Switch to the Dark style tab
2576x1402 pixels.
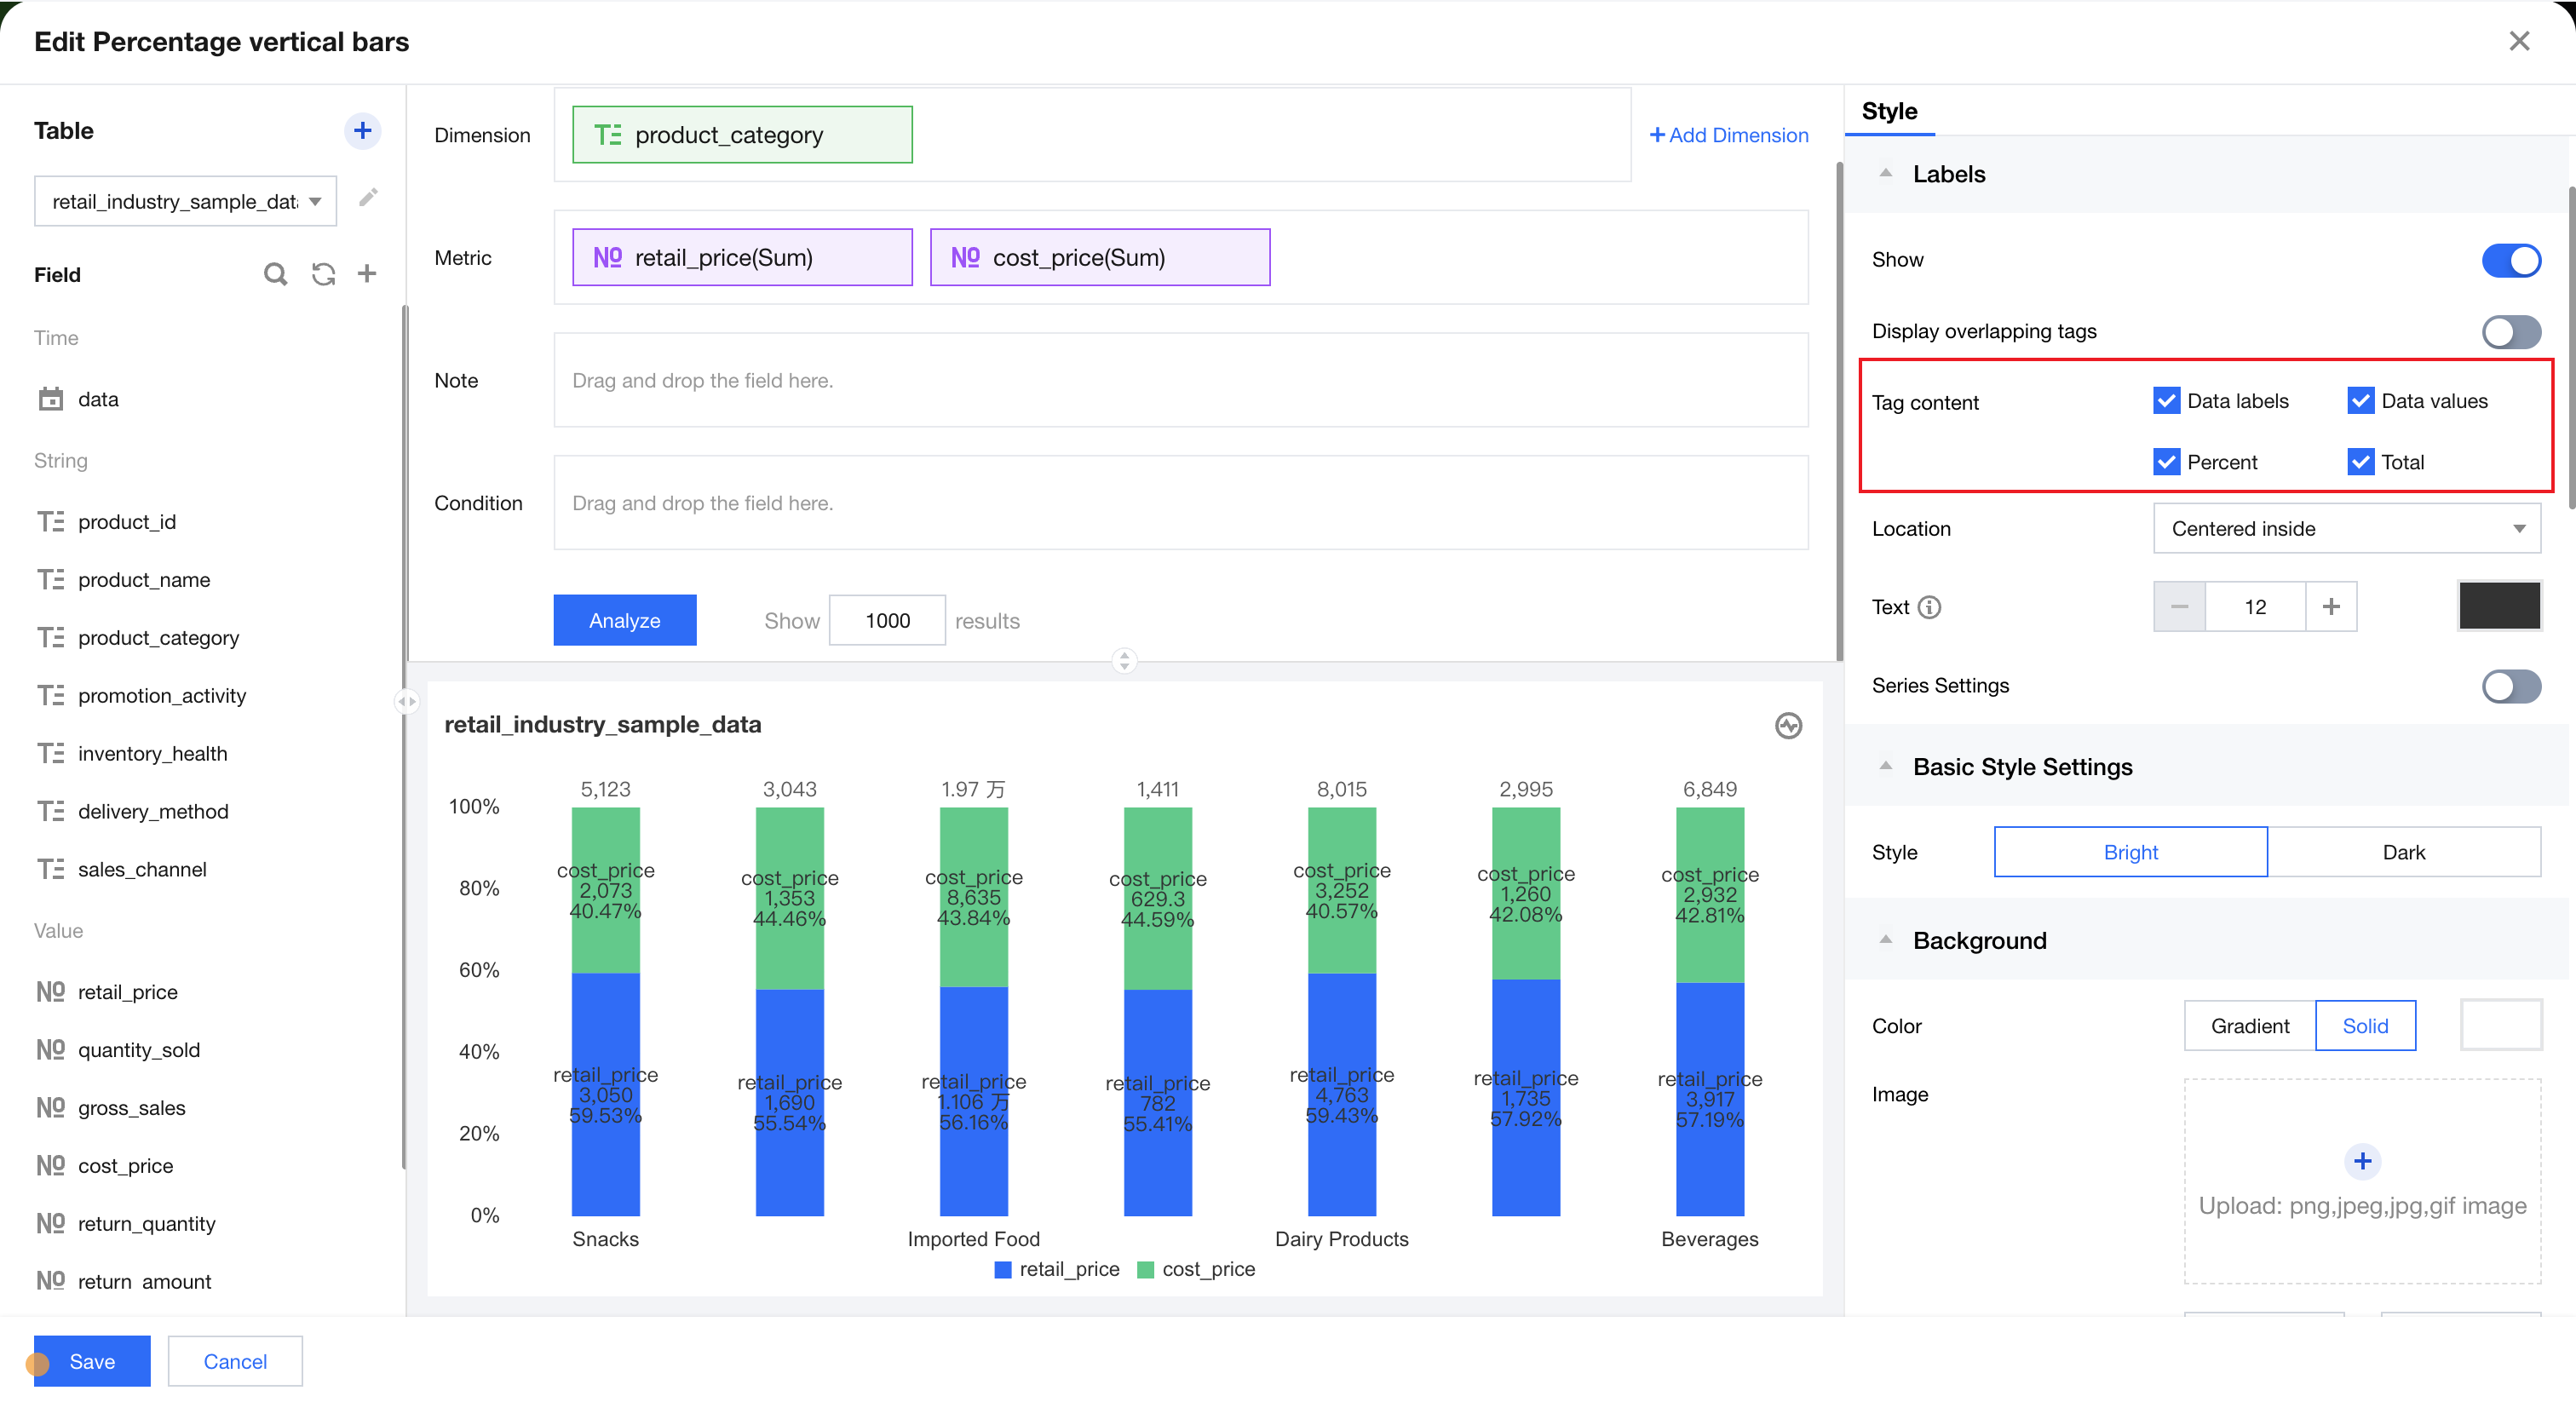(x=2403, y=852)
